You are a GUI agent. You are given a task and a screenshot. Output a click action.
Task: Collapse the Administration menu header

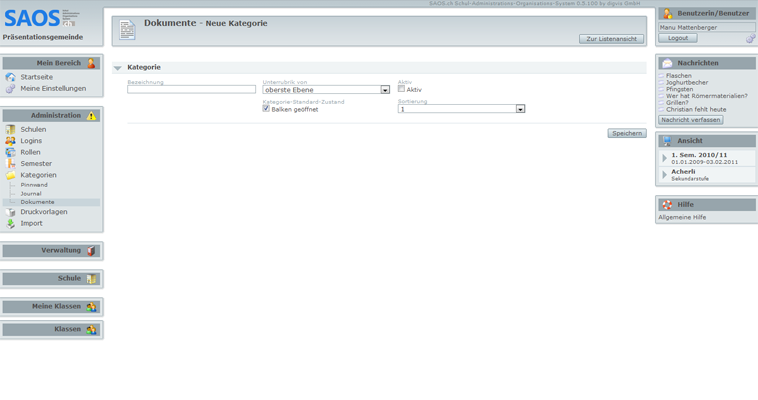point(52,116)
